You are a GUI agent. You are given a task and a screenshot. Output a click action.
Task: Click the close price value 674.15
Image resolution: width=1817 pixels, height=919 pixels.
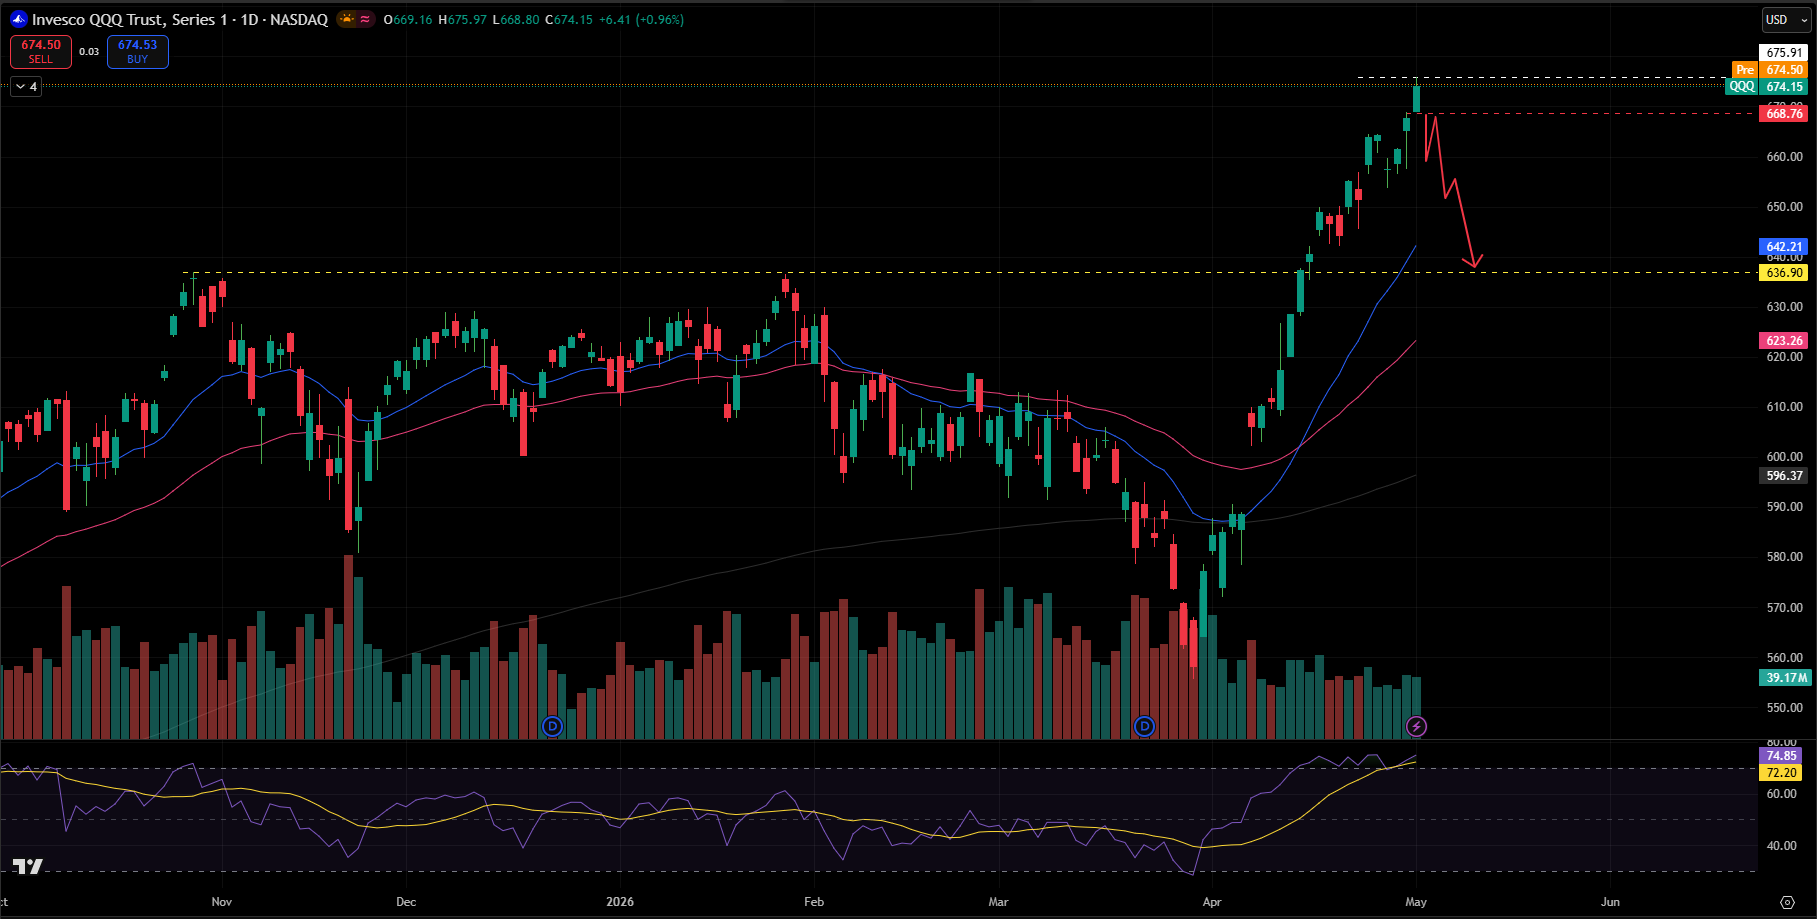pyautogui.click(x=573, y=20)
